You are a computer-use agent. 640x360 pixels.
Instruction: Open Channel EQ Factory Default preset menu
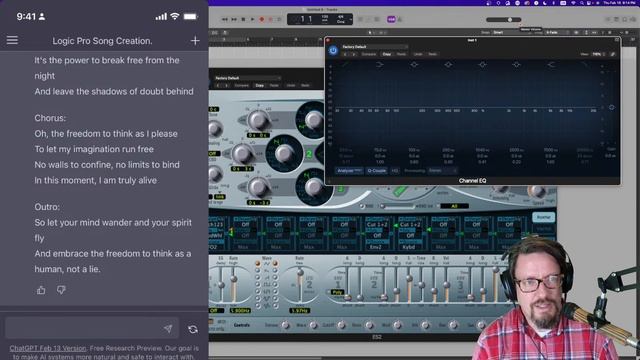click(374, 47)
